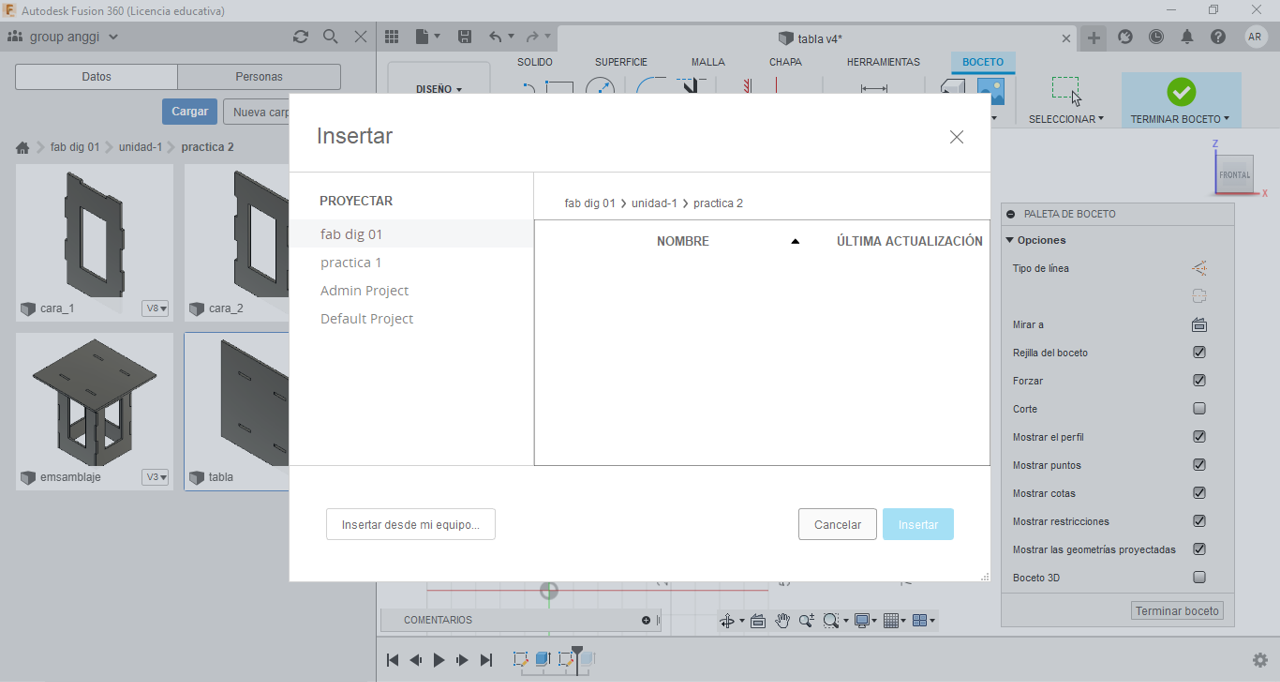Click Cargar upload button
Screen dimensions: 1280x682
[190, 112]
